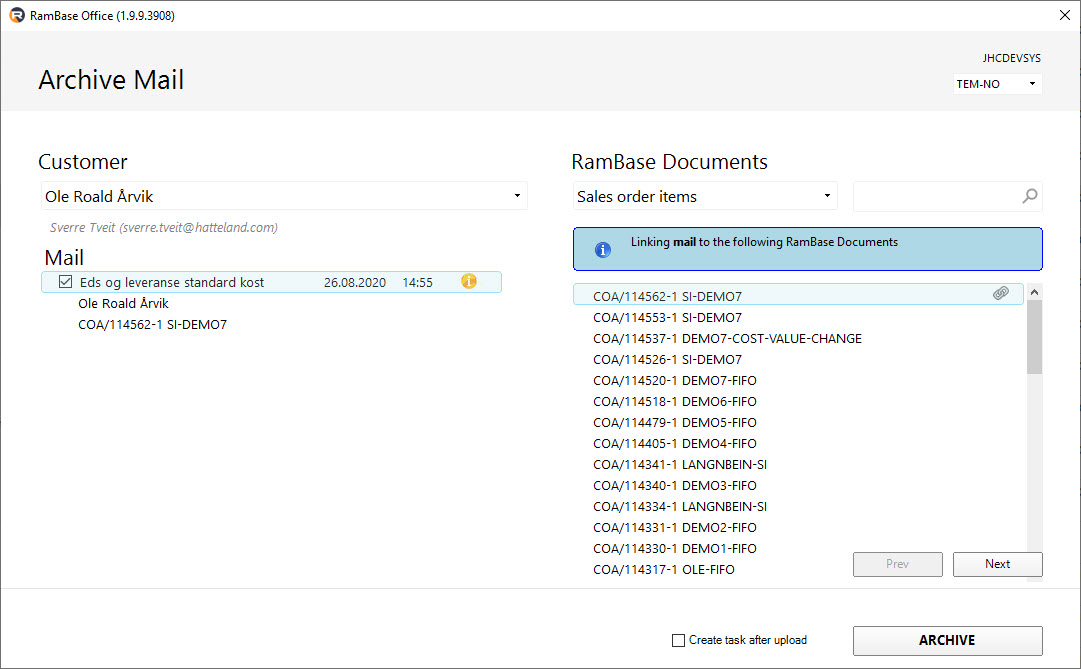Click the orange info icon on the mail row
Screen dimensions: 1081x669
(x=469, y=281)
